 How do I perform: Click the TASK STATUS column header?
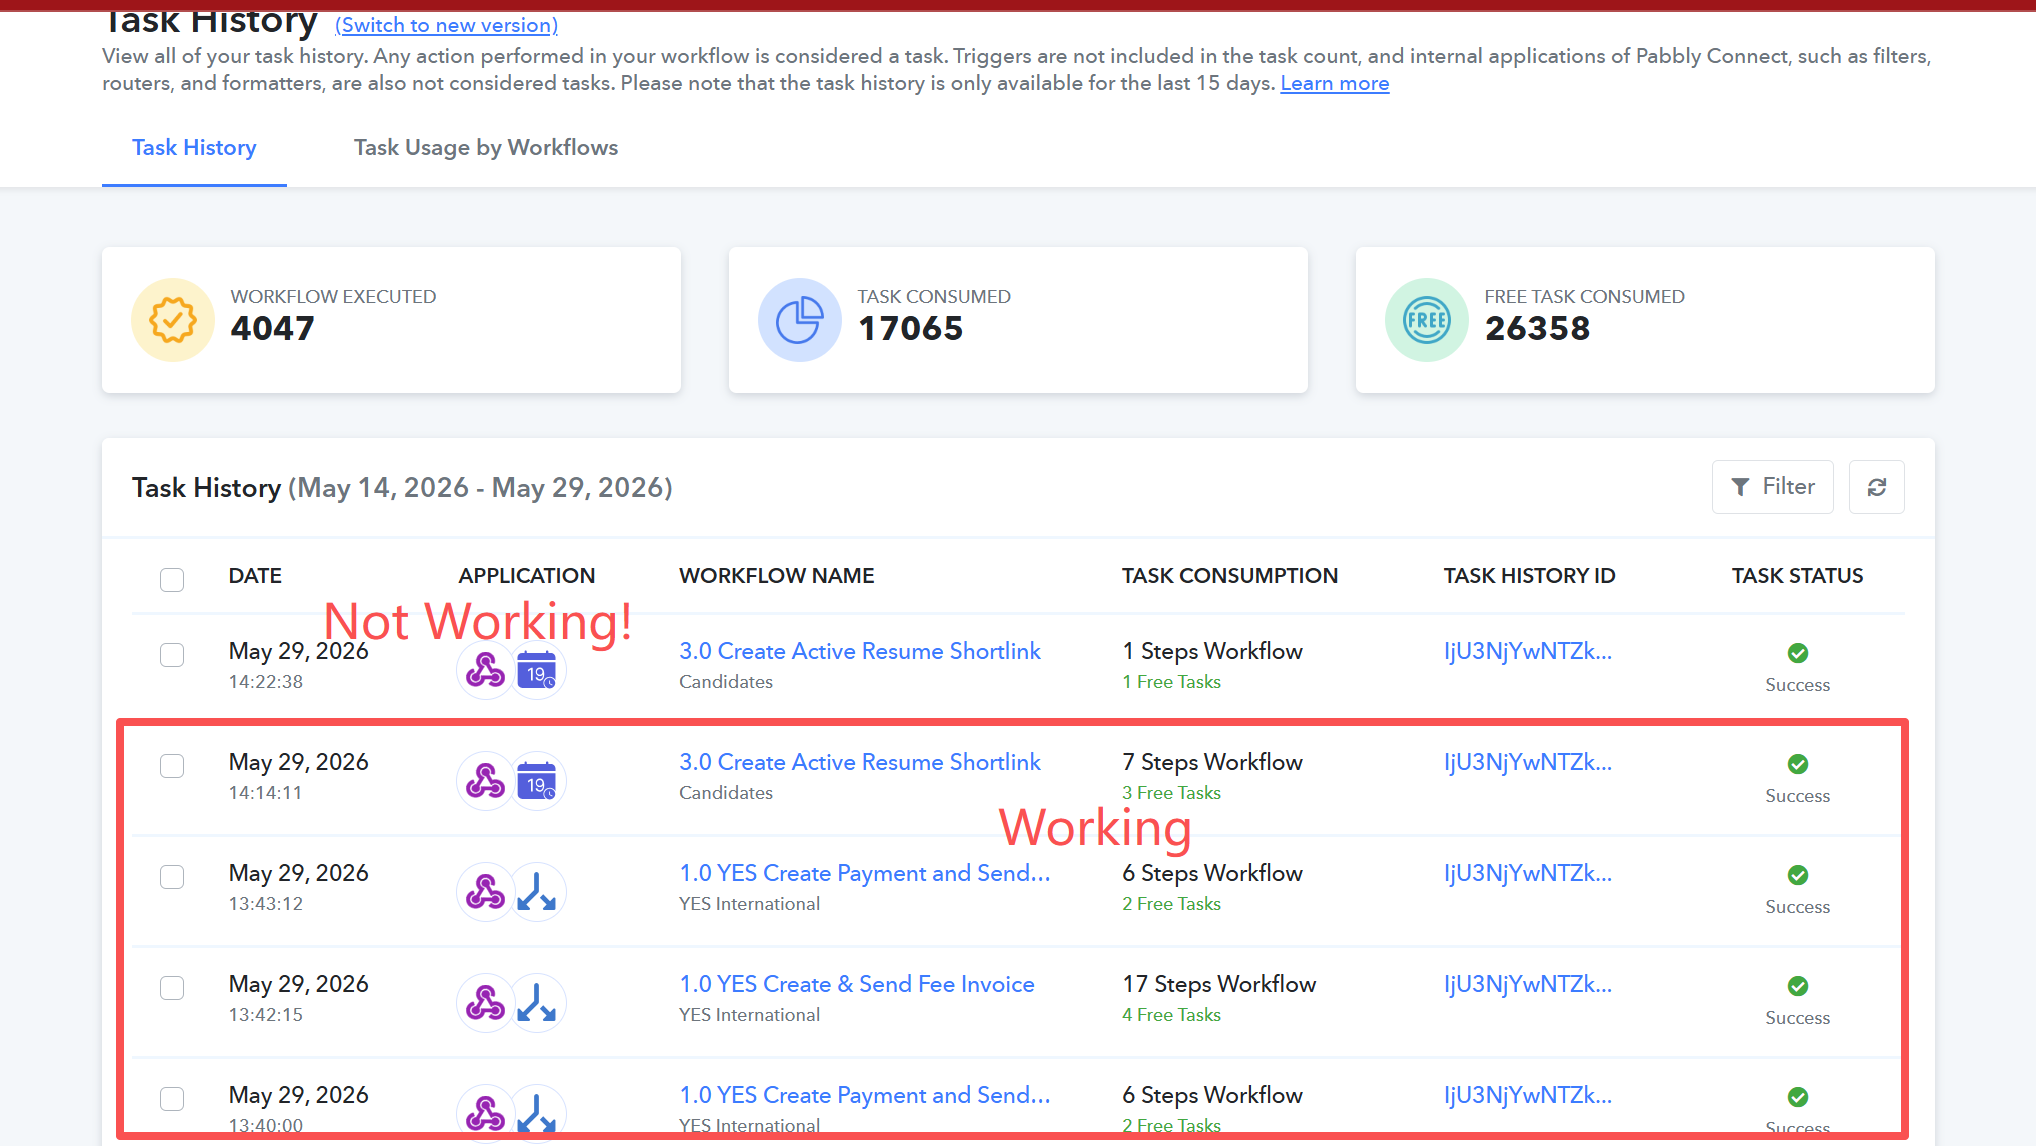(x=1798, y=576)
